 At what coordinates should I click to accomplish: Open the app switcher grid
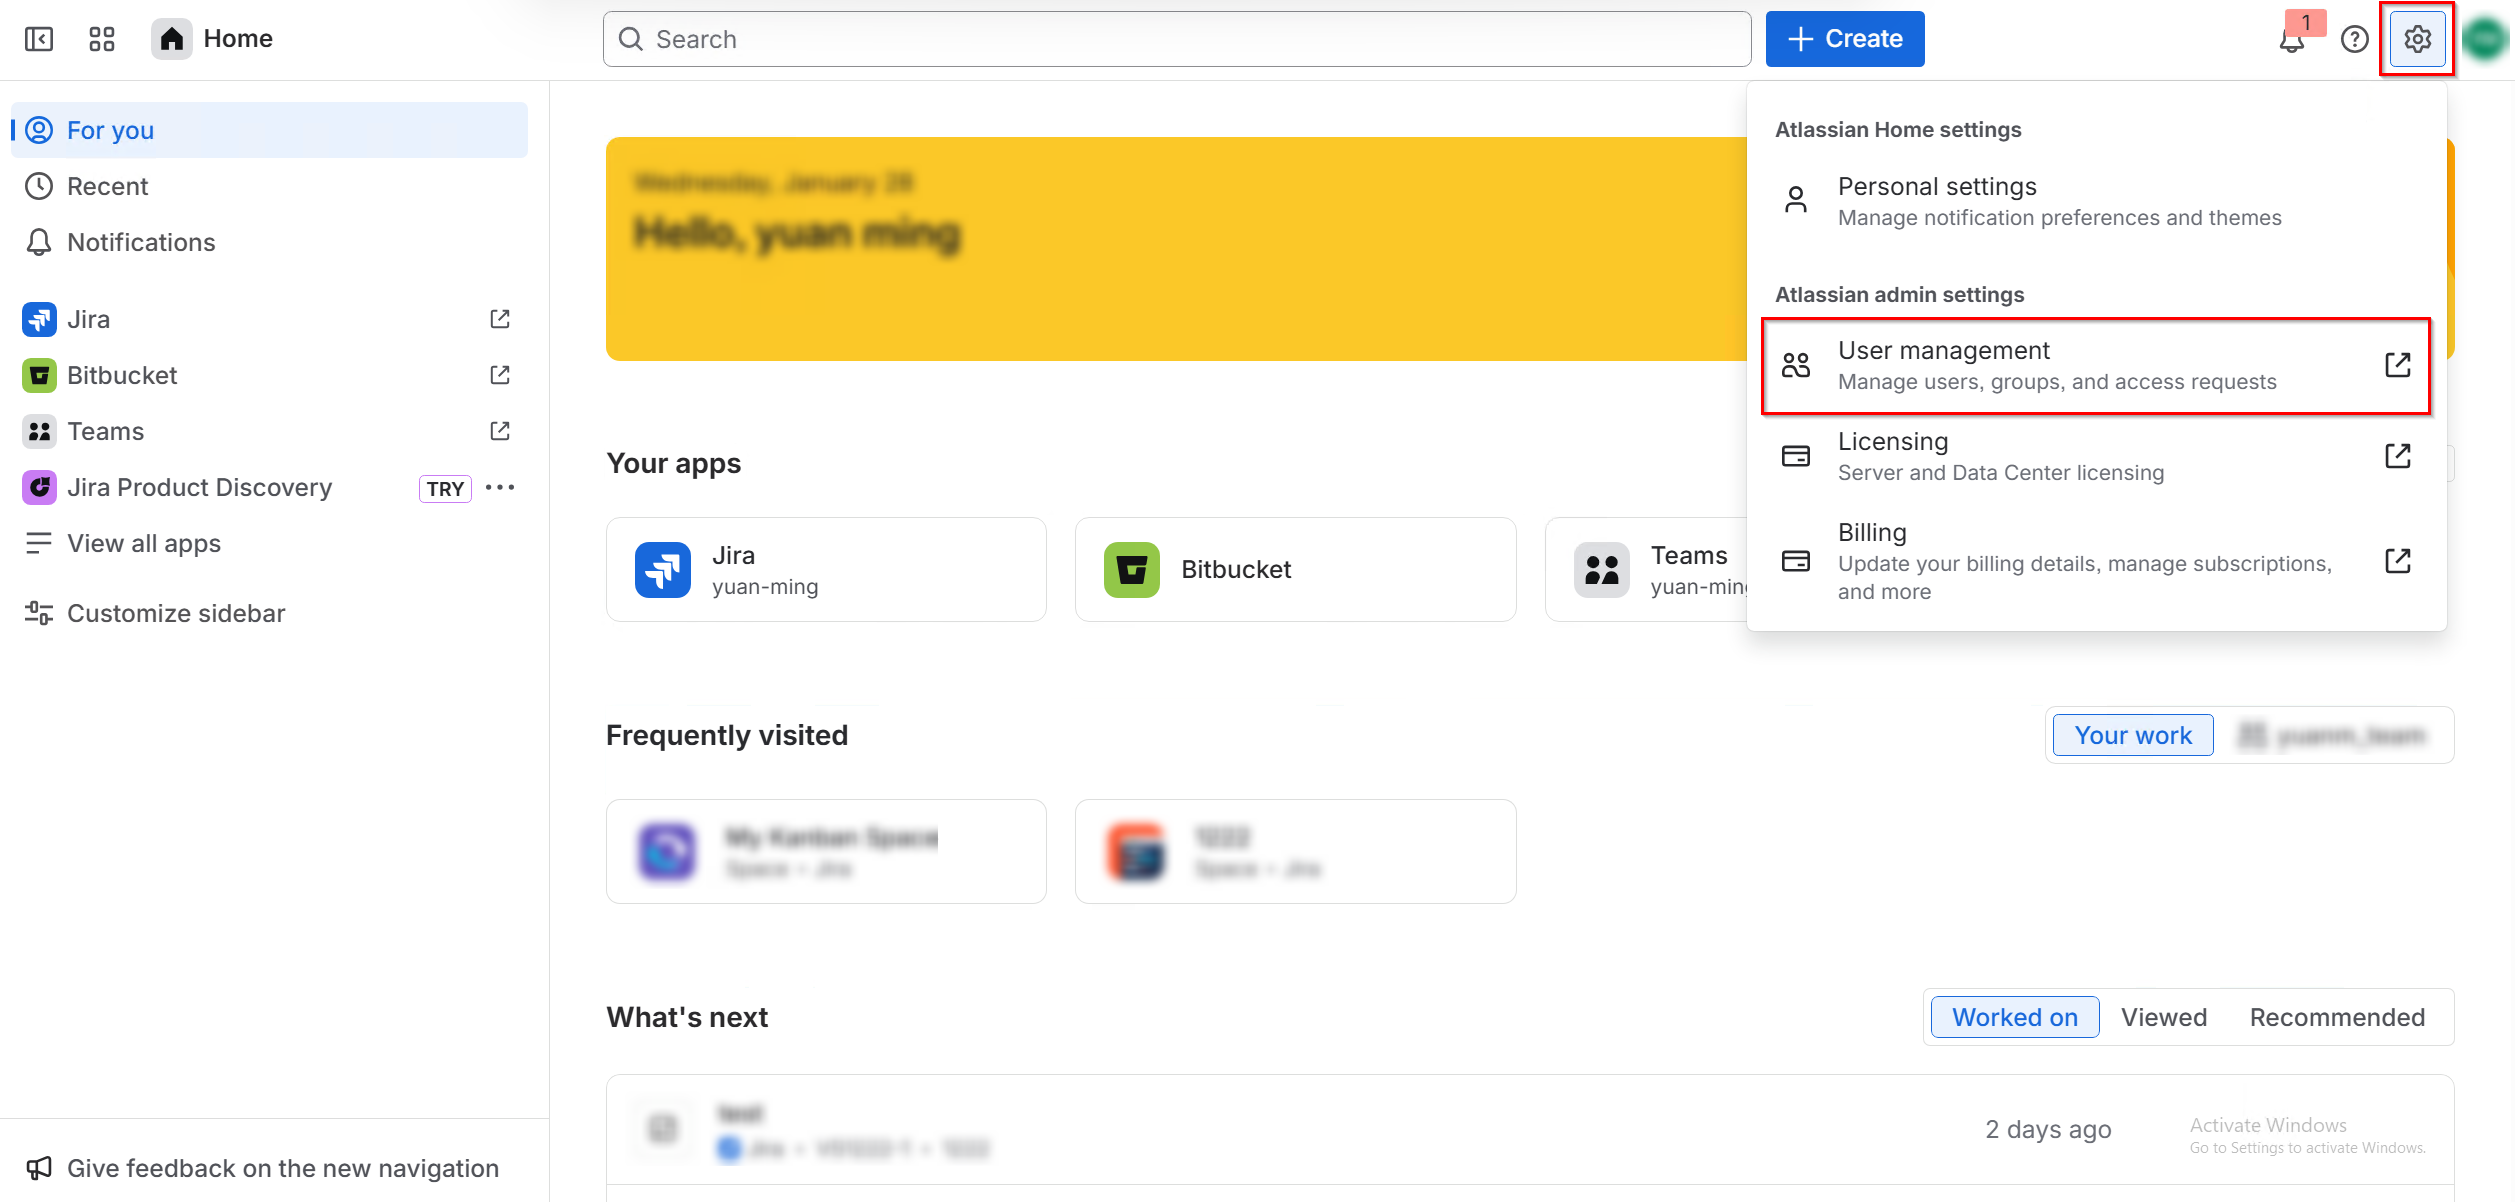click(100, 38)
